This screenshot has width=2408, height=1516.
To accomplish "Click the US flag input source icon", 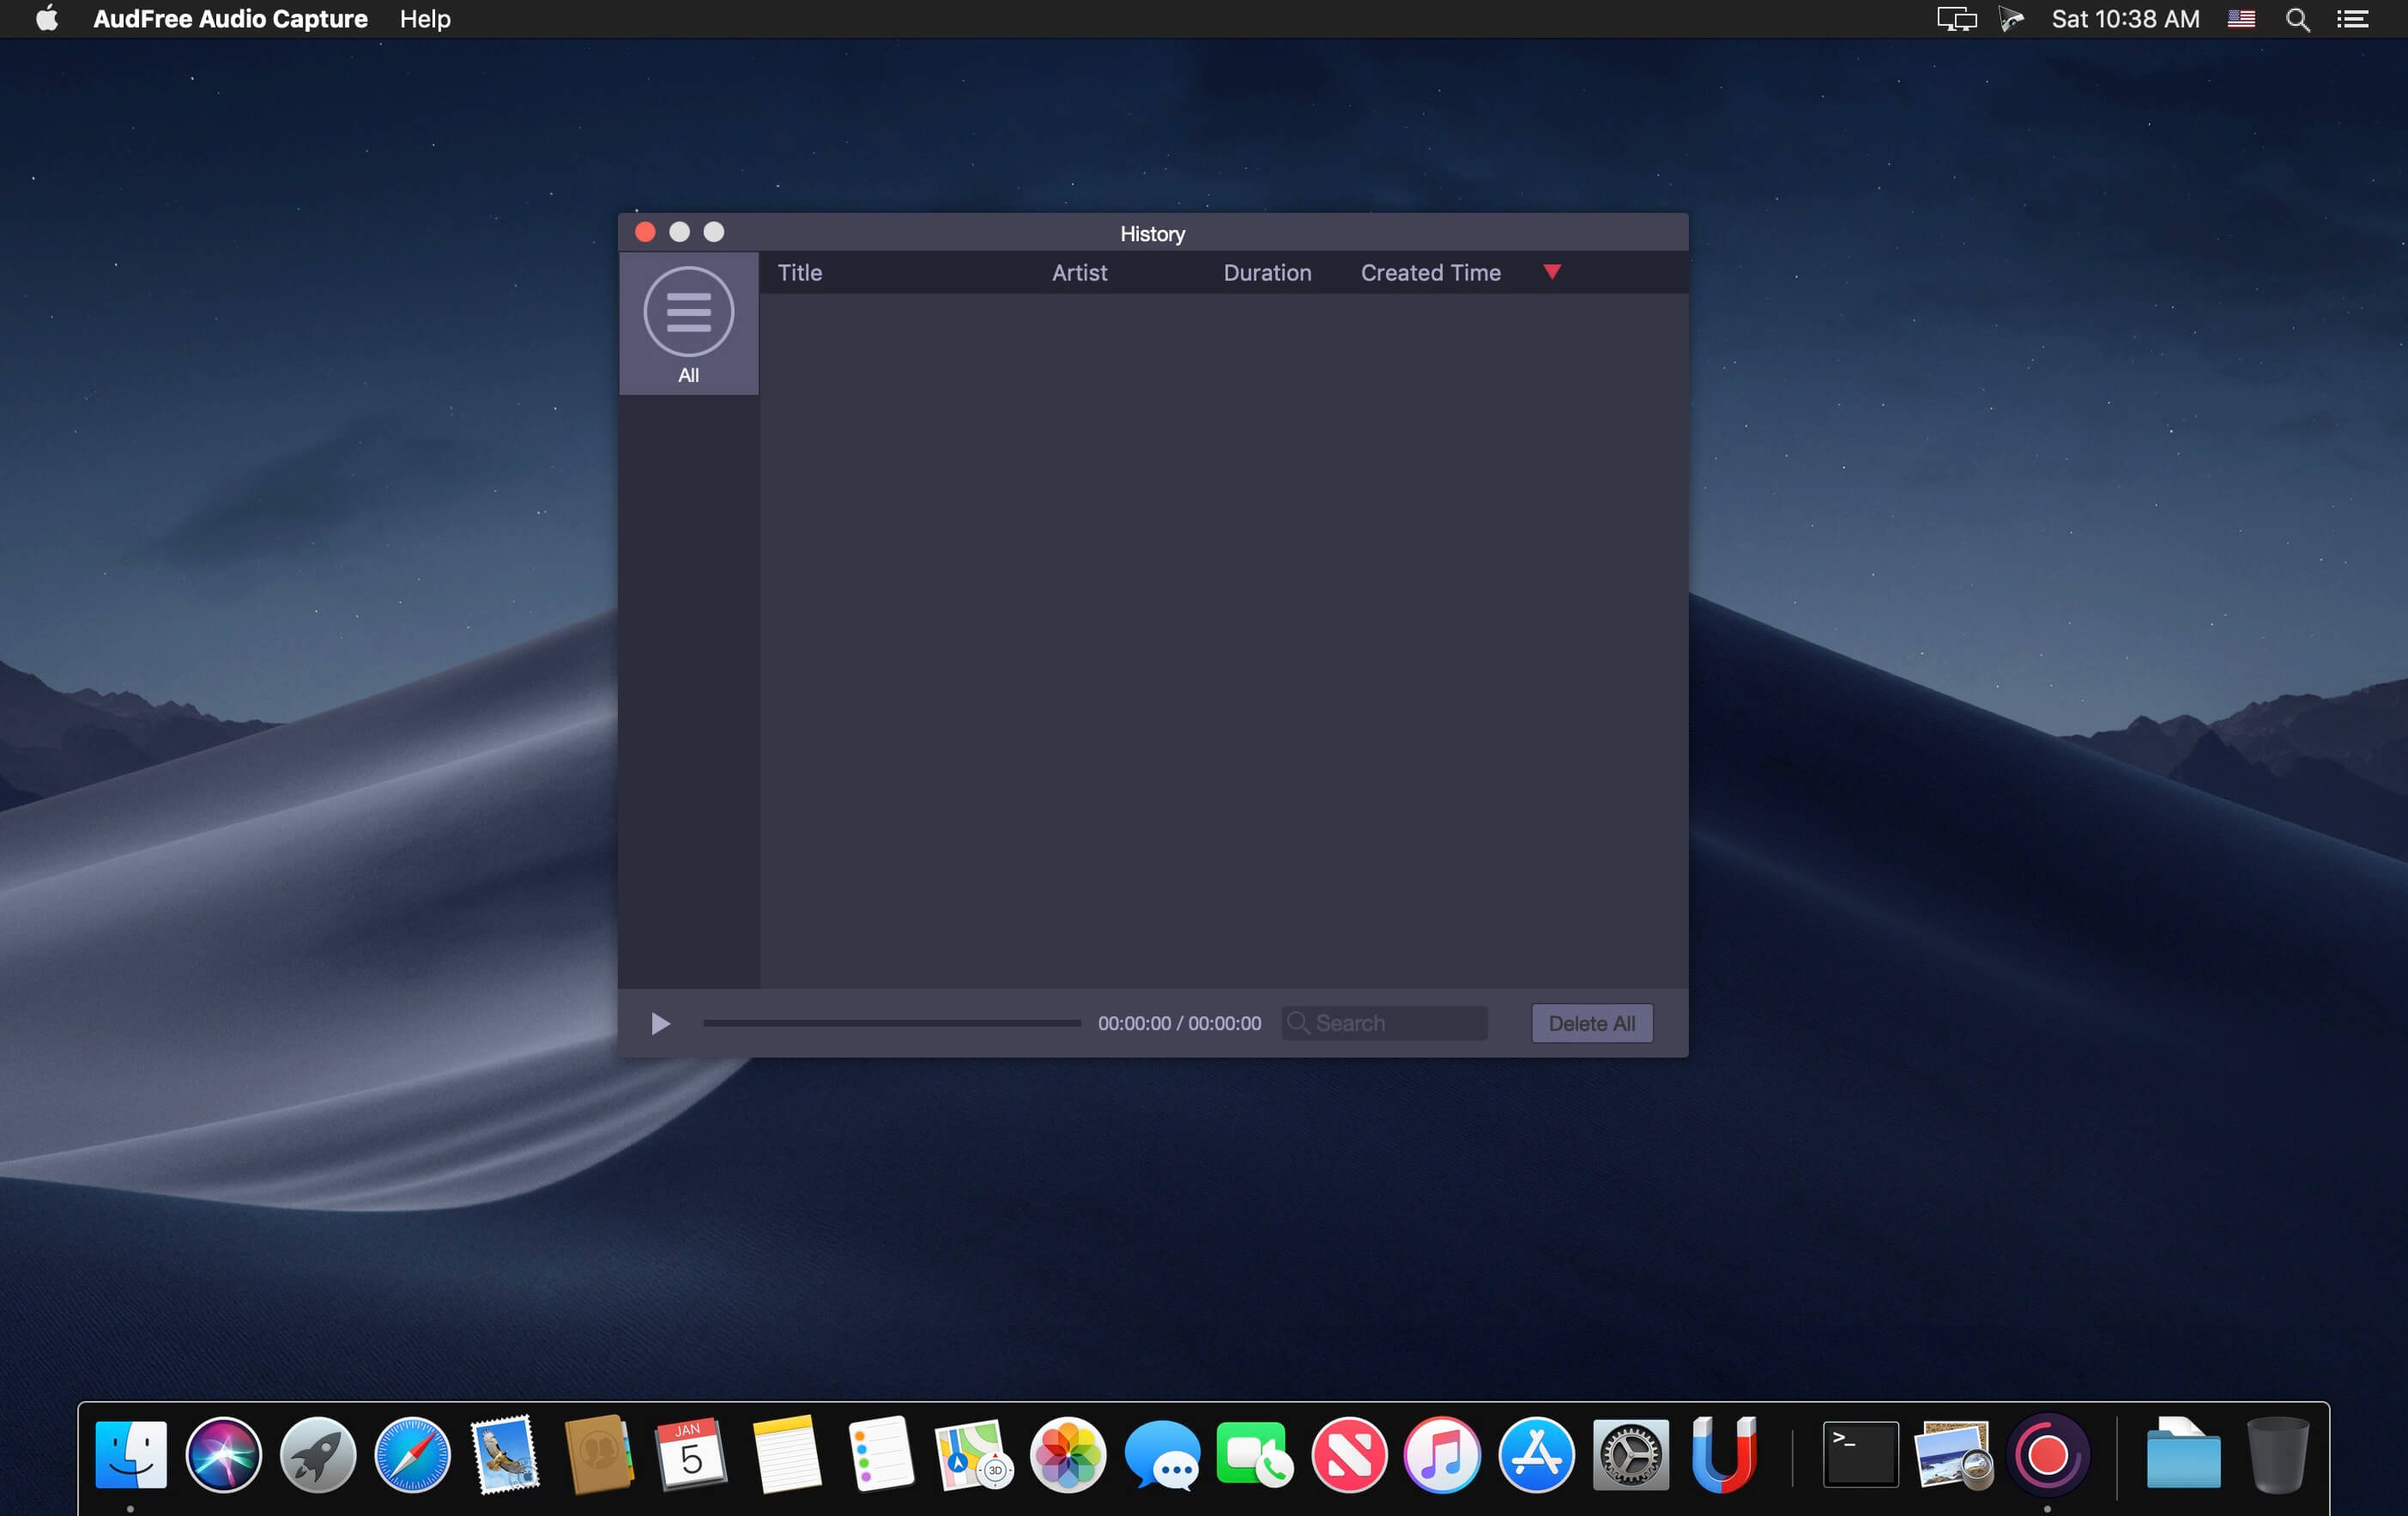I will tap(2241, 19).
